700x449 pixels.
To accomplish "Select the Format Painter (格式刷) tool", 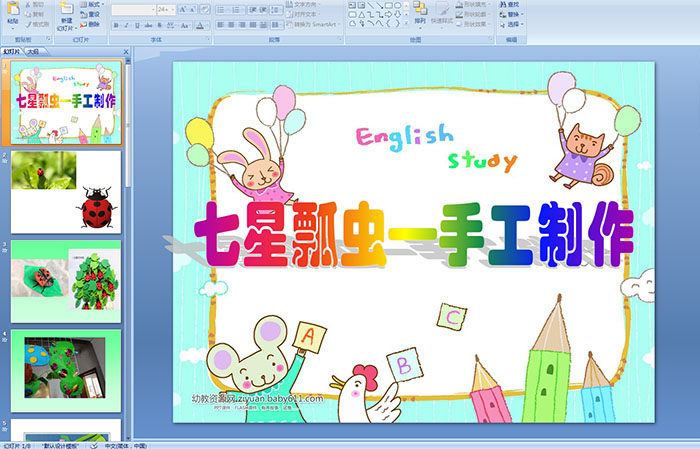I will click(37, 25).
